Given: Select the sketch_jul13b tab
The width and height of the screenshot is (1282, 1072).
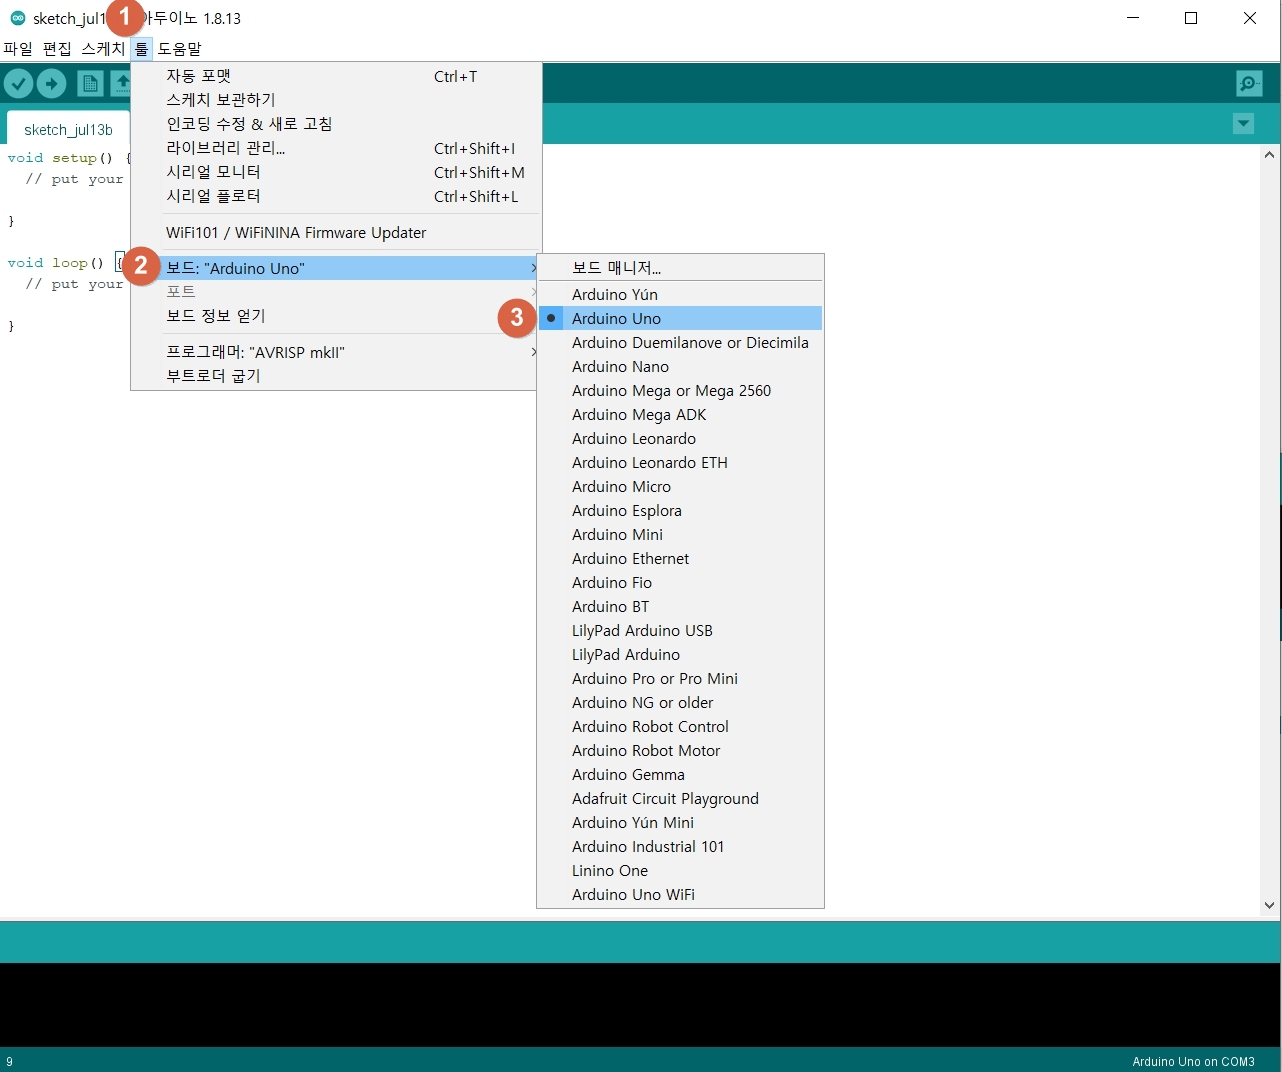Looking at the screenshot, I should 68,129.
